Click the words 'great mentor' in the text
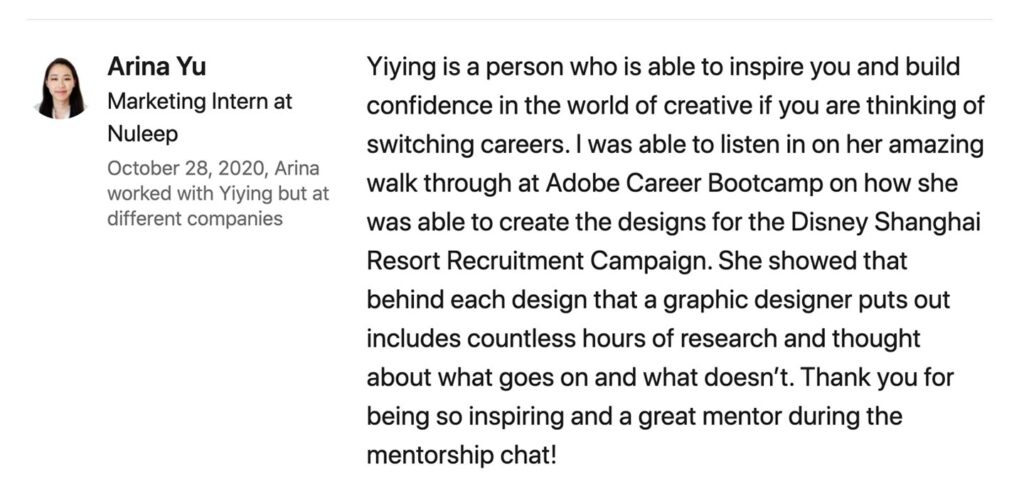The image size is (1024, 491). (x=710, y=417)
